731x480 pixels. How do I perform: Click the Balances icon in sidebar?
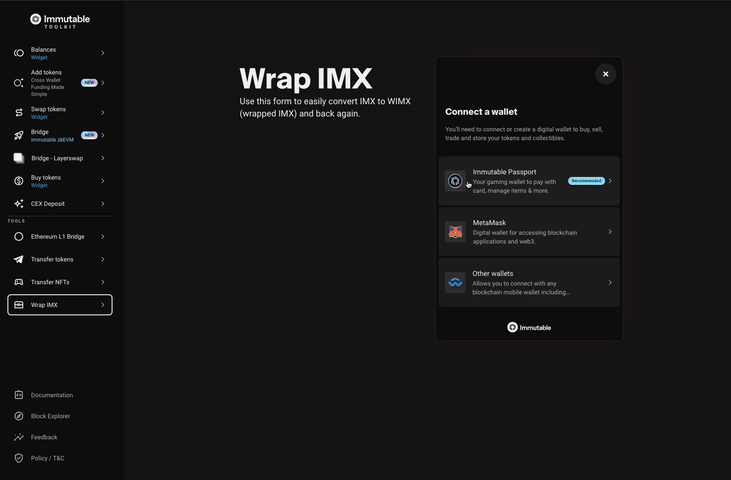point(19,53)
